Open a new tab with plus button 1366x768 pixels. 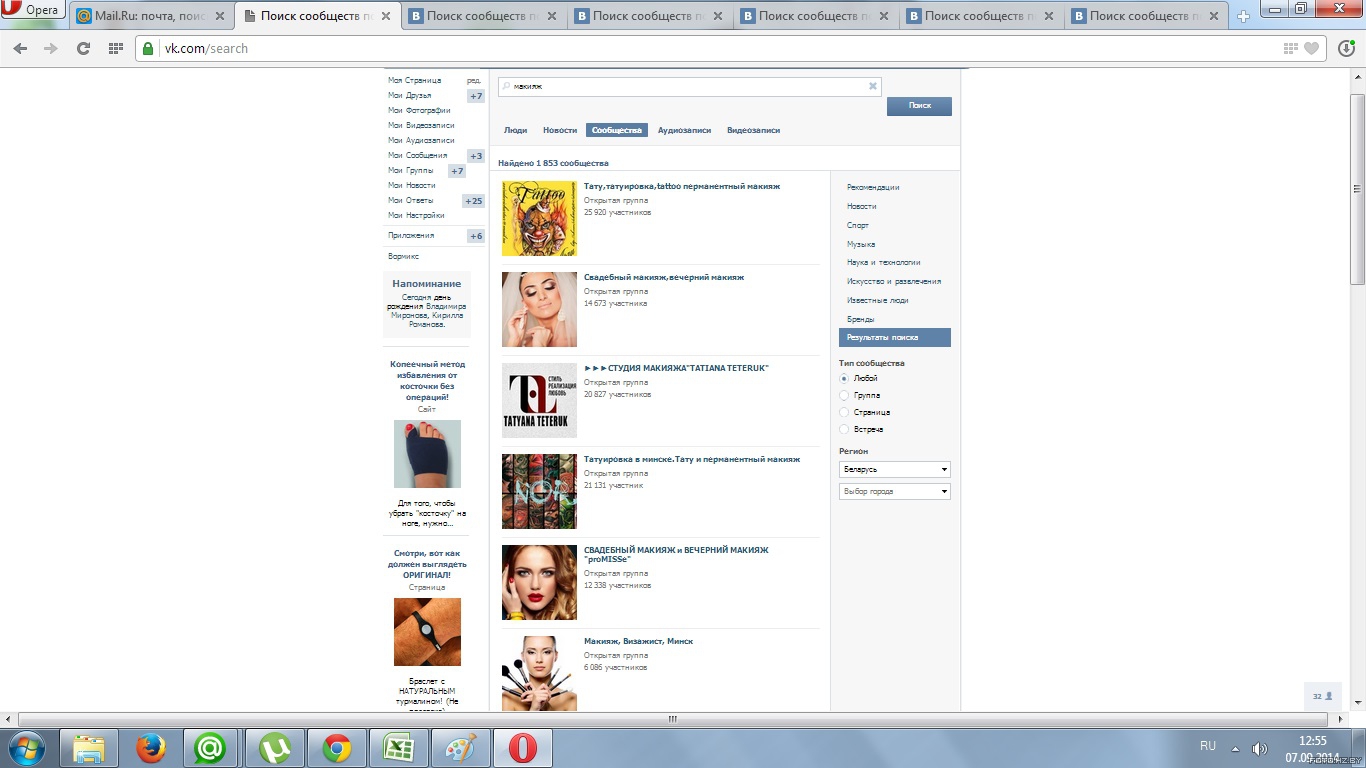[1244, 16]
